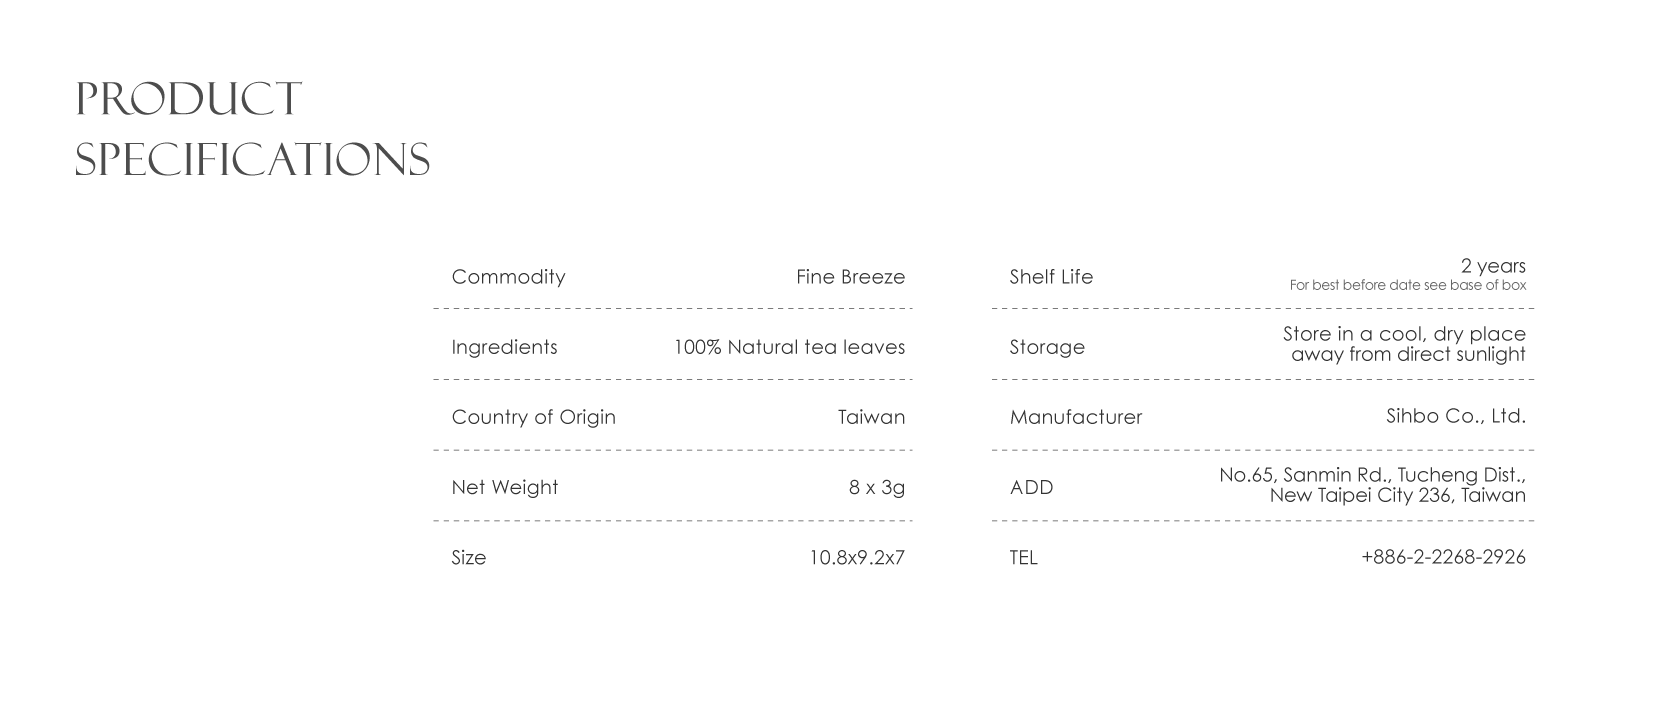Click the Size label

tap(468, 558)
